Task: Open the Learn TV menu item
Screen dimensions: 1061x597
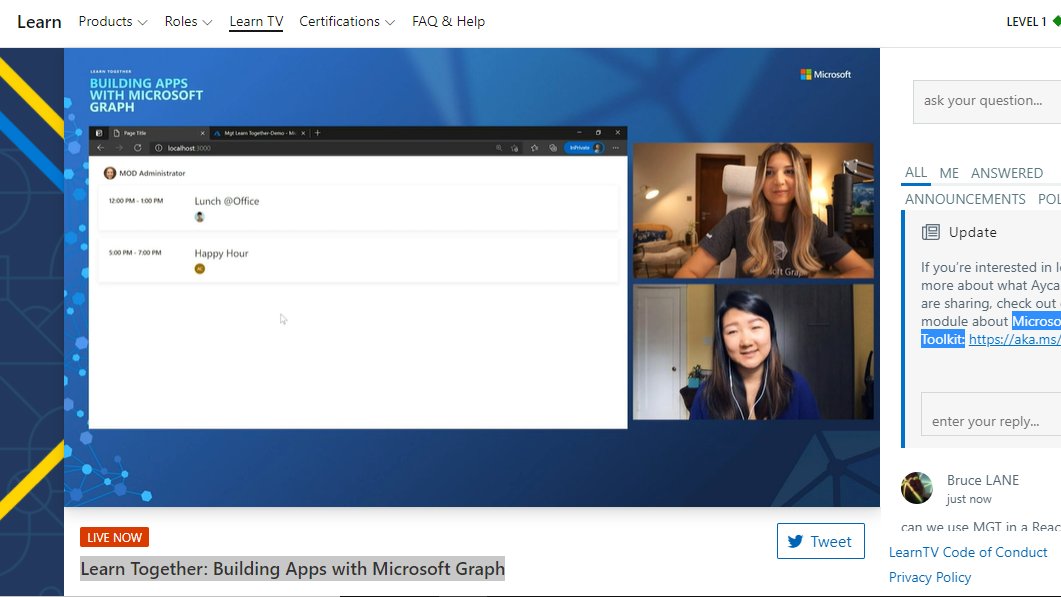Action: 256,22
